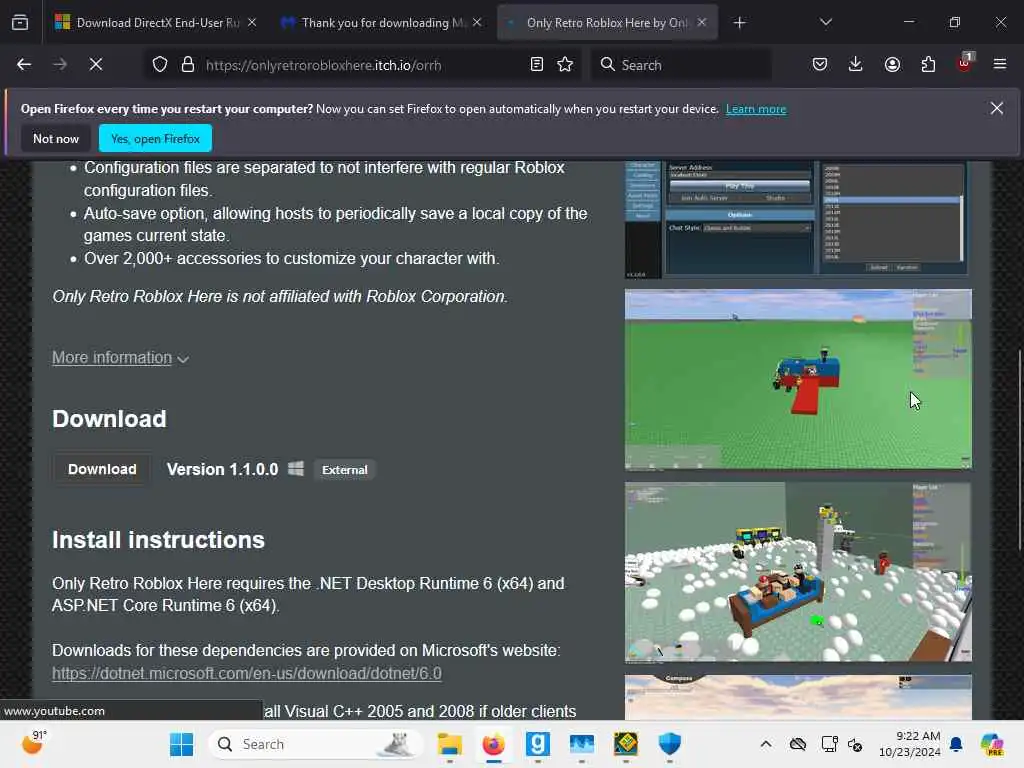Open the blue g app on taskbar

pyautogui.click(x=537, y=744)
